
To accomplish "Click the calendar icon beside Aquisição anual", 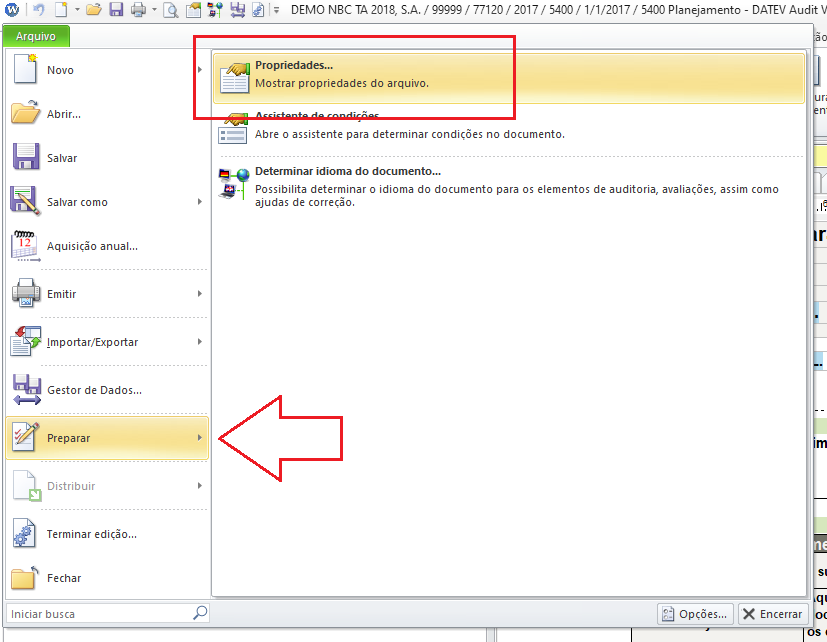I will [25, 245].
